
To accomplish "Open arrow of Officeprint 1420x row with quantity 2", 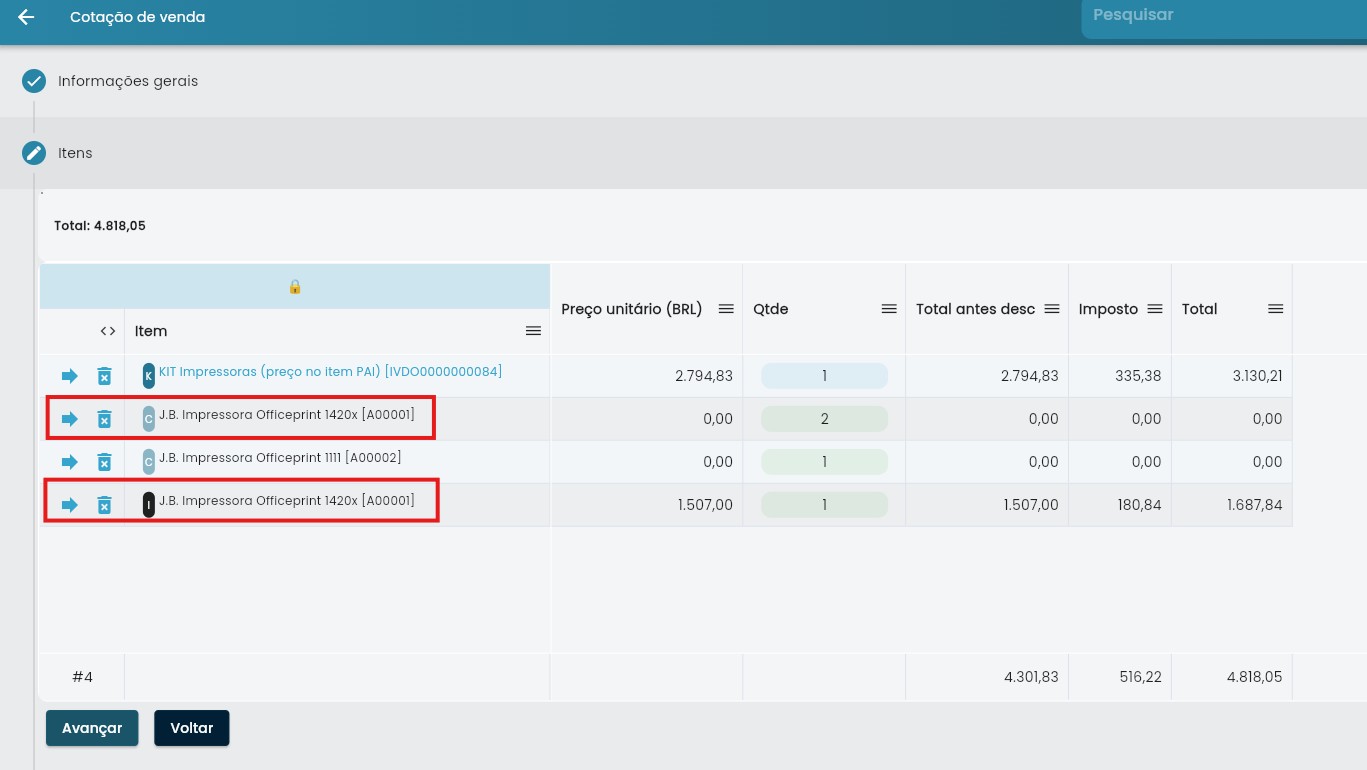I will tap(69, 419).
